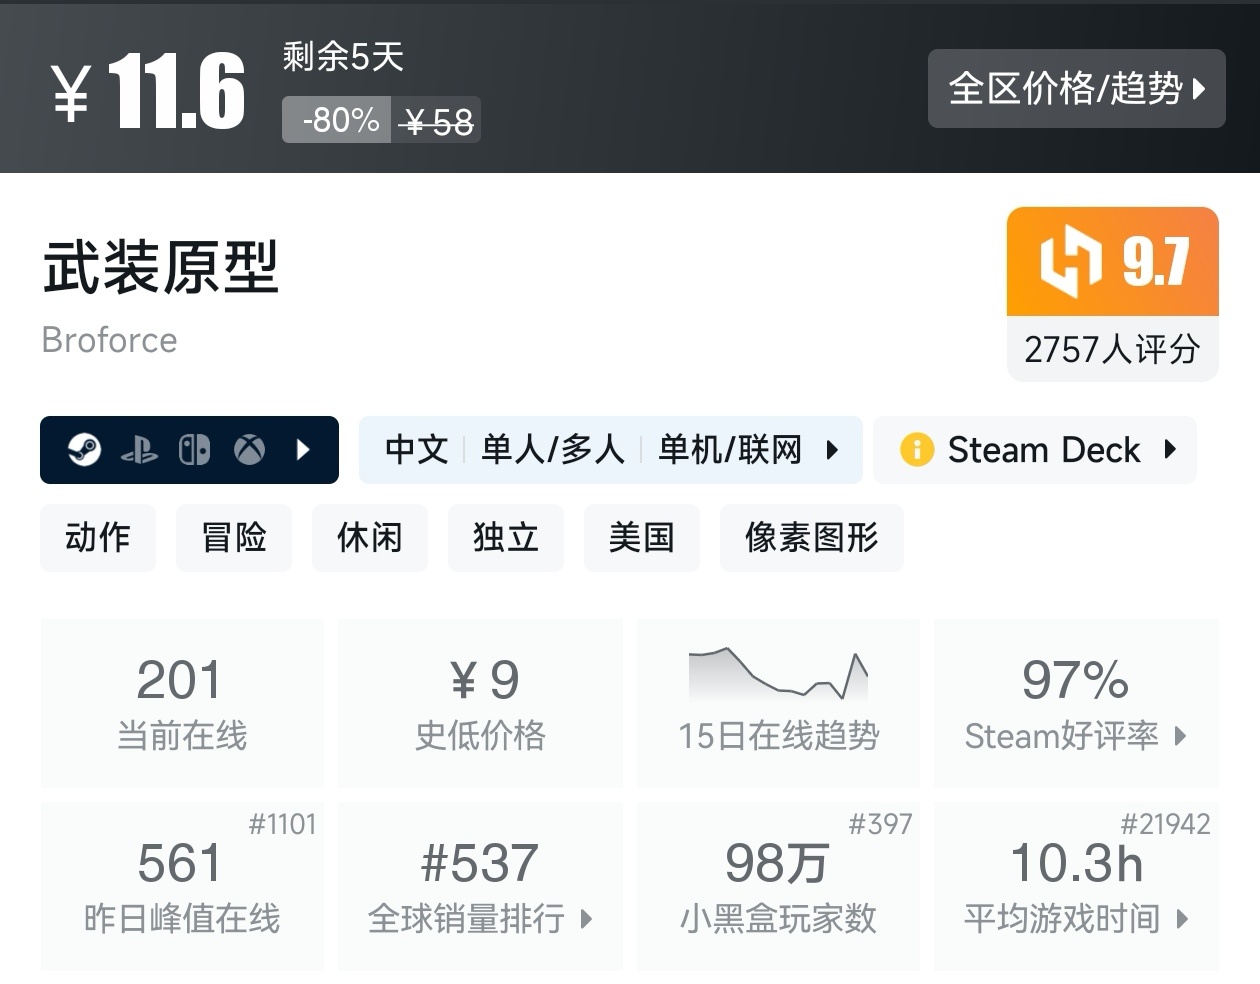The image size is (1260, 984).
Task: Click the Xbox platform icon
Action: coord(250,450)
